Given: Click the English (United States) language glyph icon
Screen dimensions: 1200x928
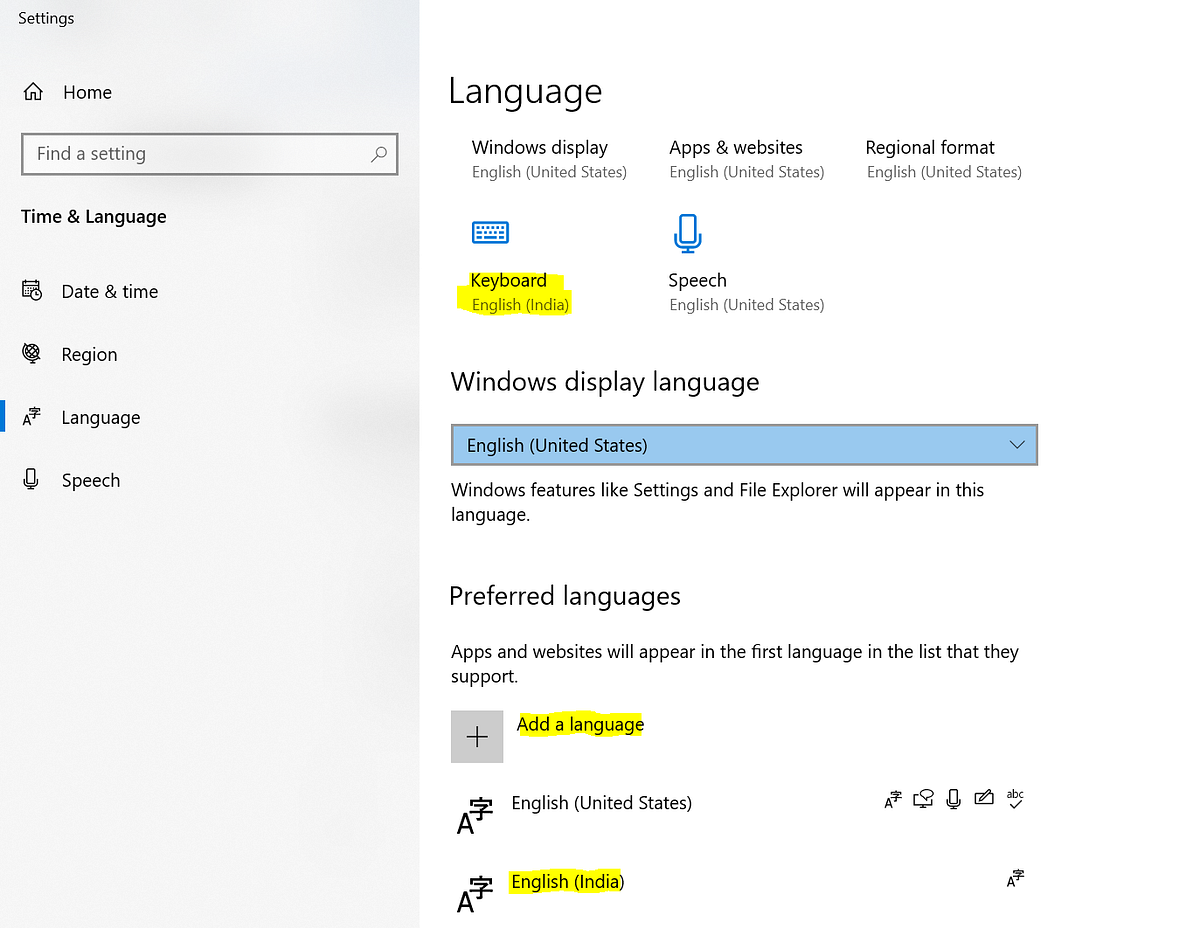Looking at the screenshot, I should (475, 815).
